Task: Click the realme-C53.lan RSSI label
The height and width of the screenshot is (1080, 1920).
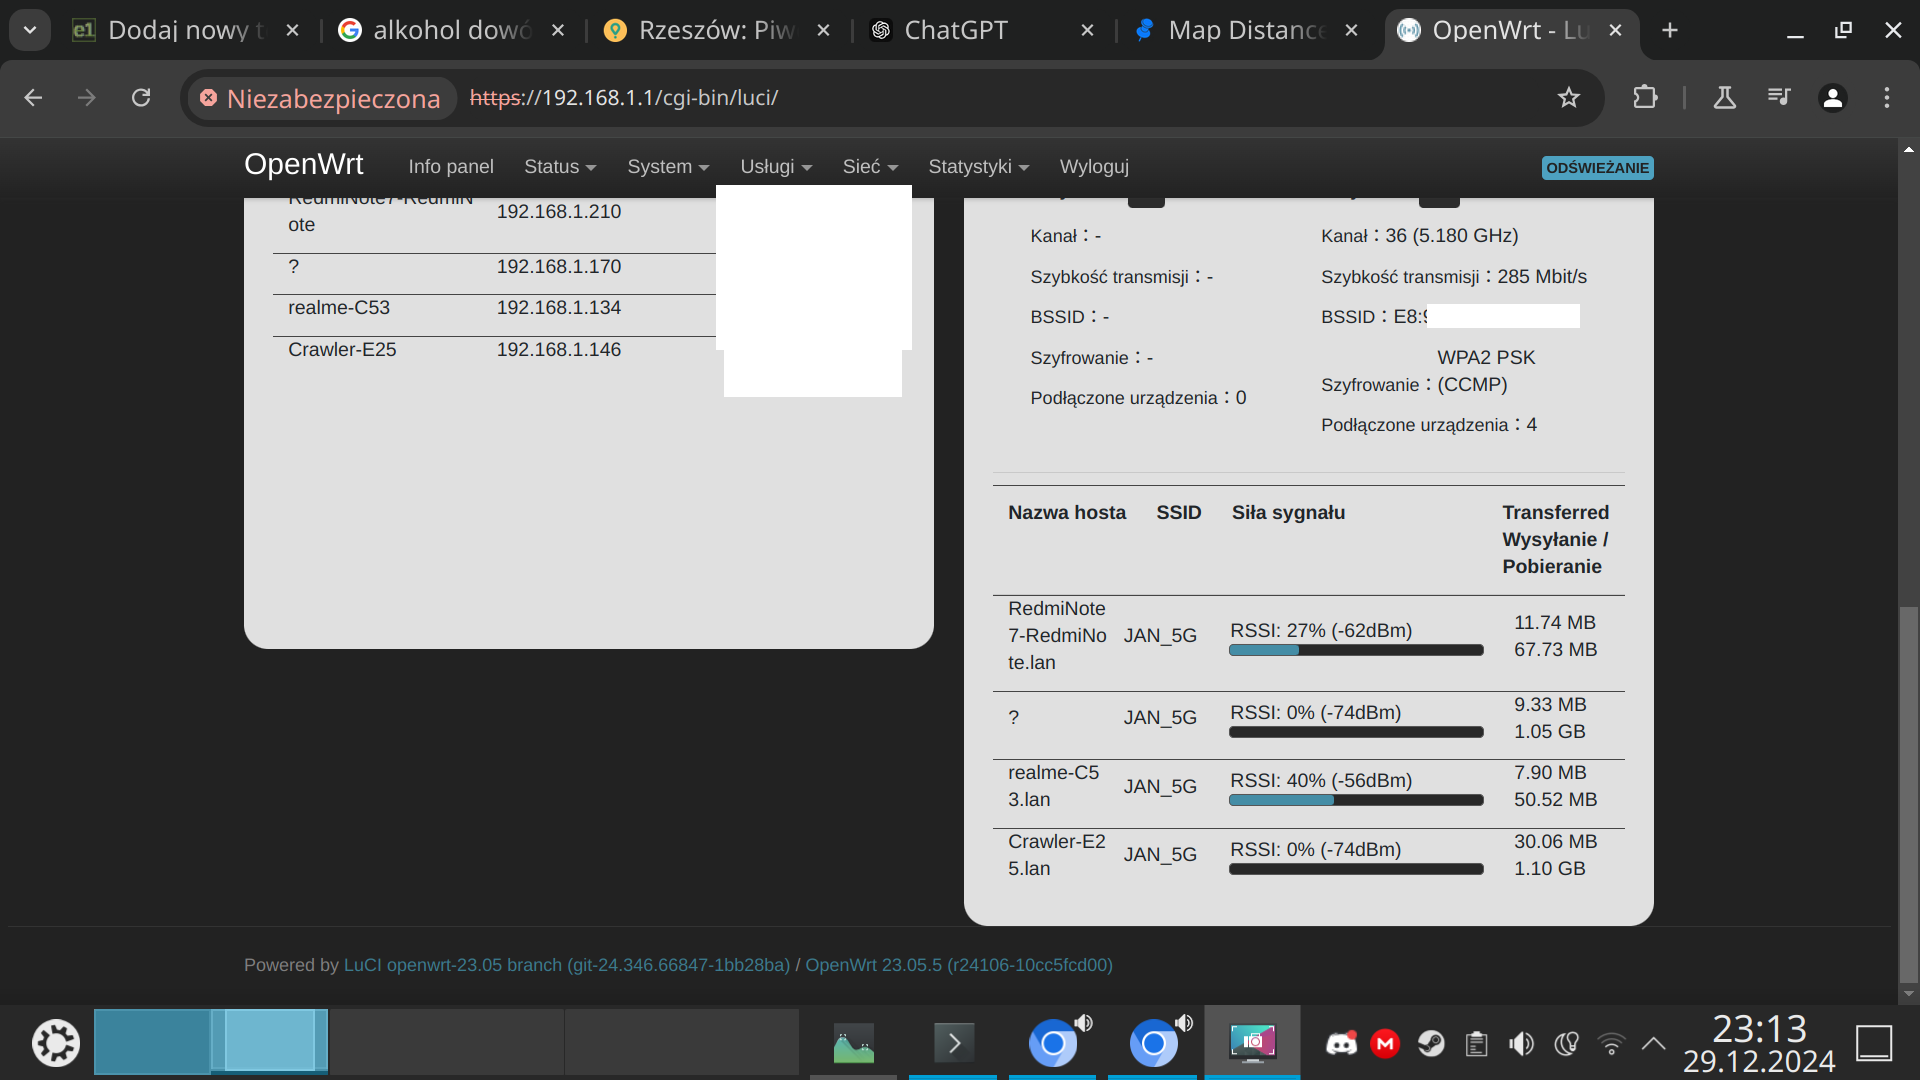Action: tap(1321, 780)
